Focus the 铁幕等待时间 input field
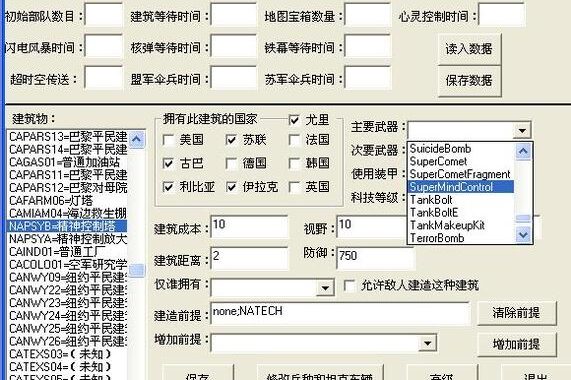This screenshot has height=380, width=571. 367,46
